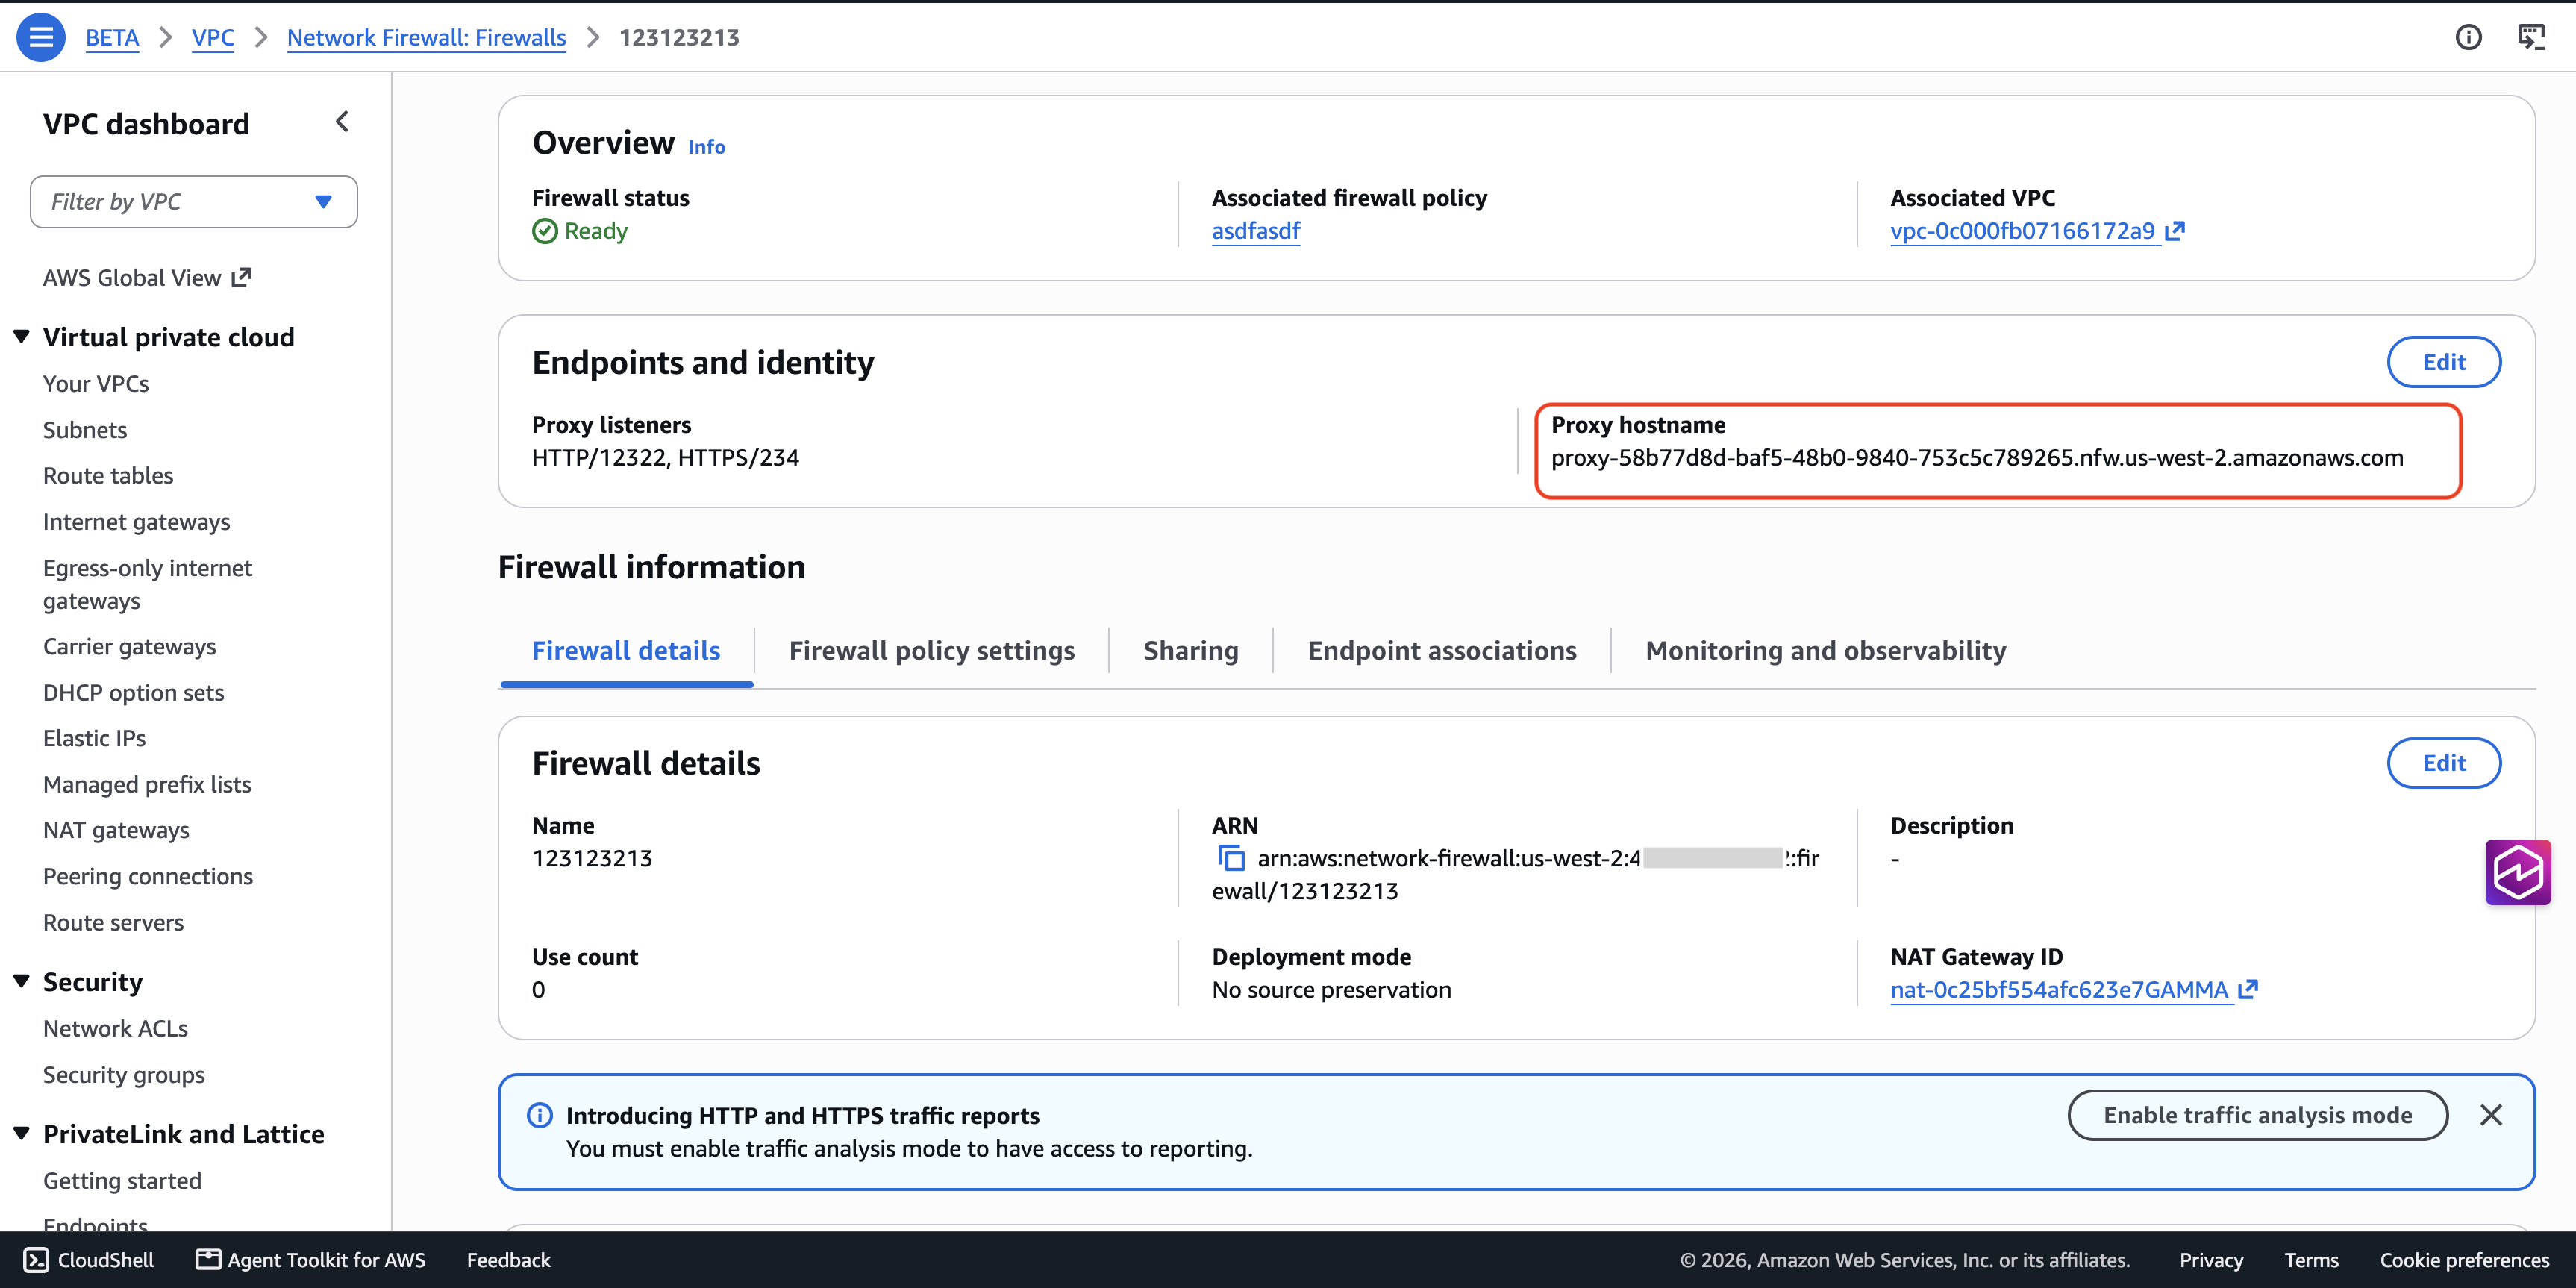Open the Terms footer link
Viewport: 2576px width, 1288px height.
2311,1260
